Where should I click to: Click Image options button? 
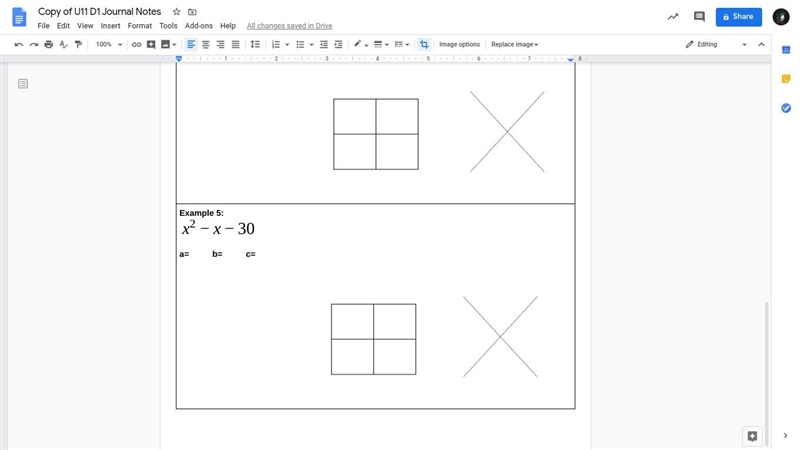pyautogui.click(x=459, y=44)
